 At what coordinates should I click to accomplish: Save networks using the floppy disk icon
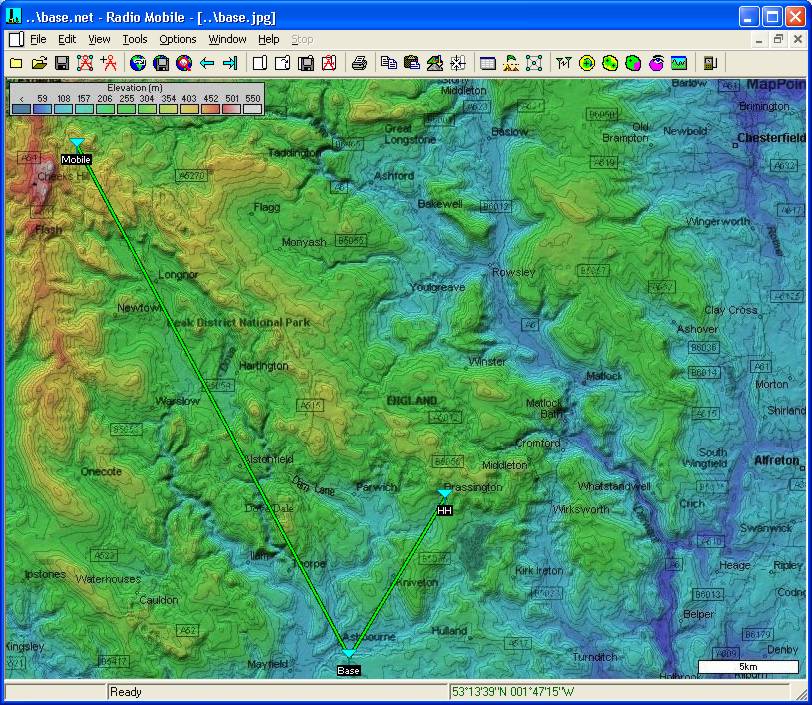[62, 63]
